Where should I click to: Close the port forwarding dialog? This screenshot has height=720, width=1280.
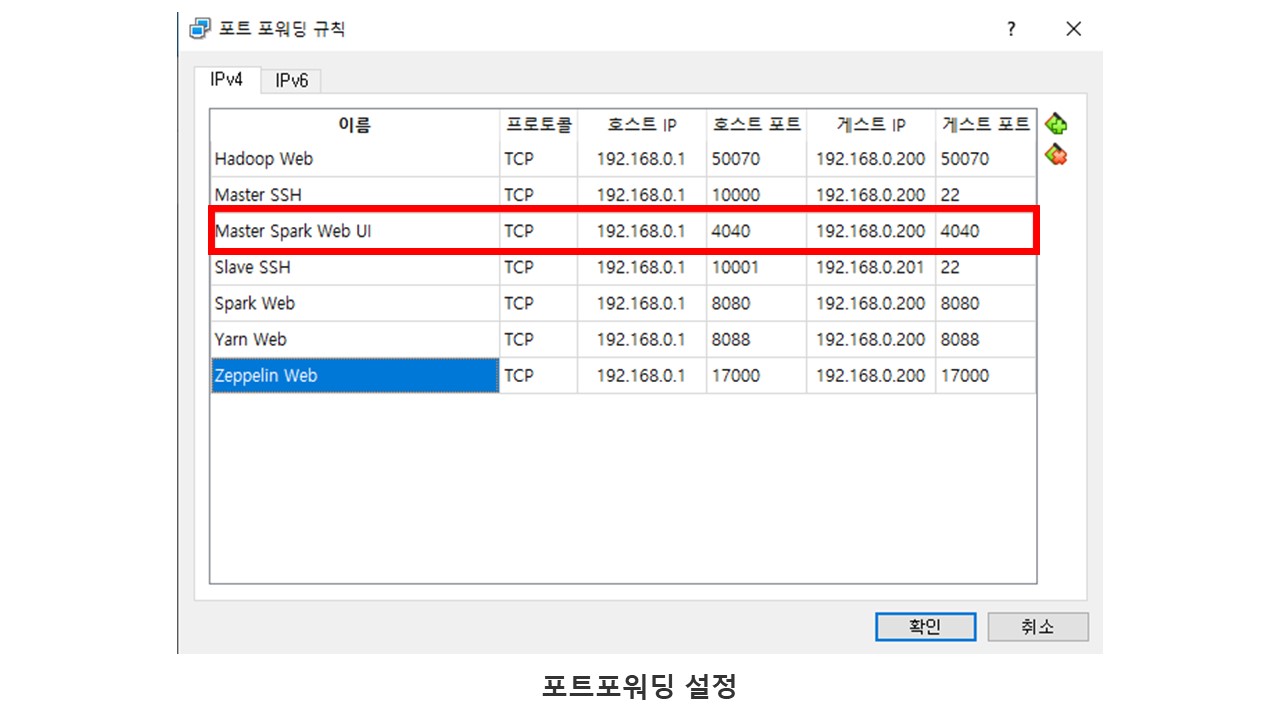click(1074, 29)
